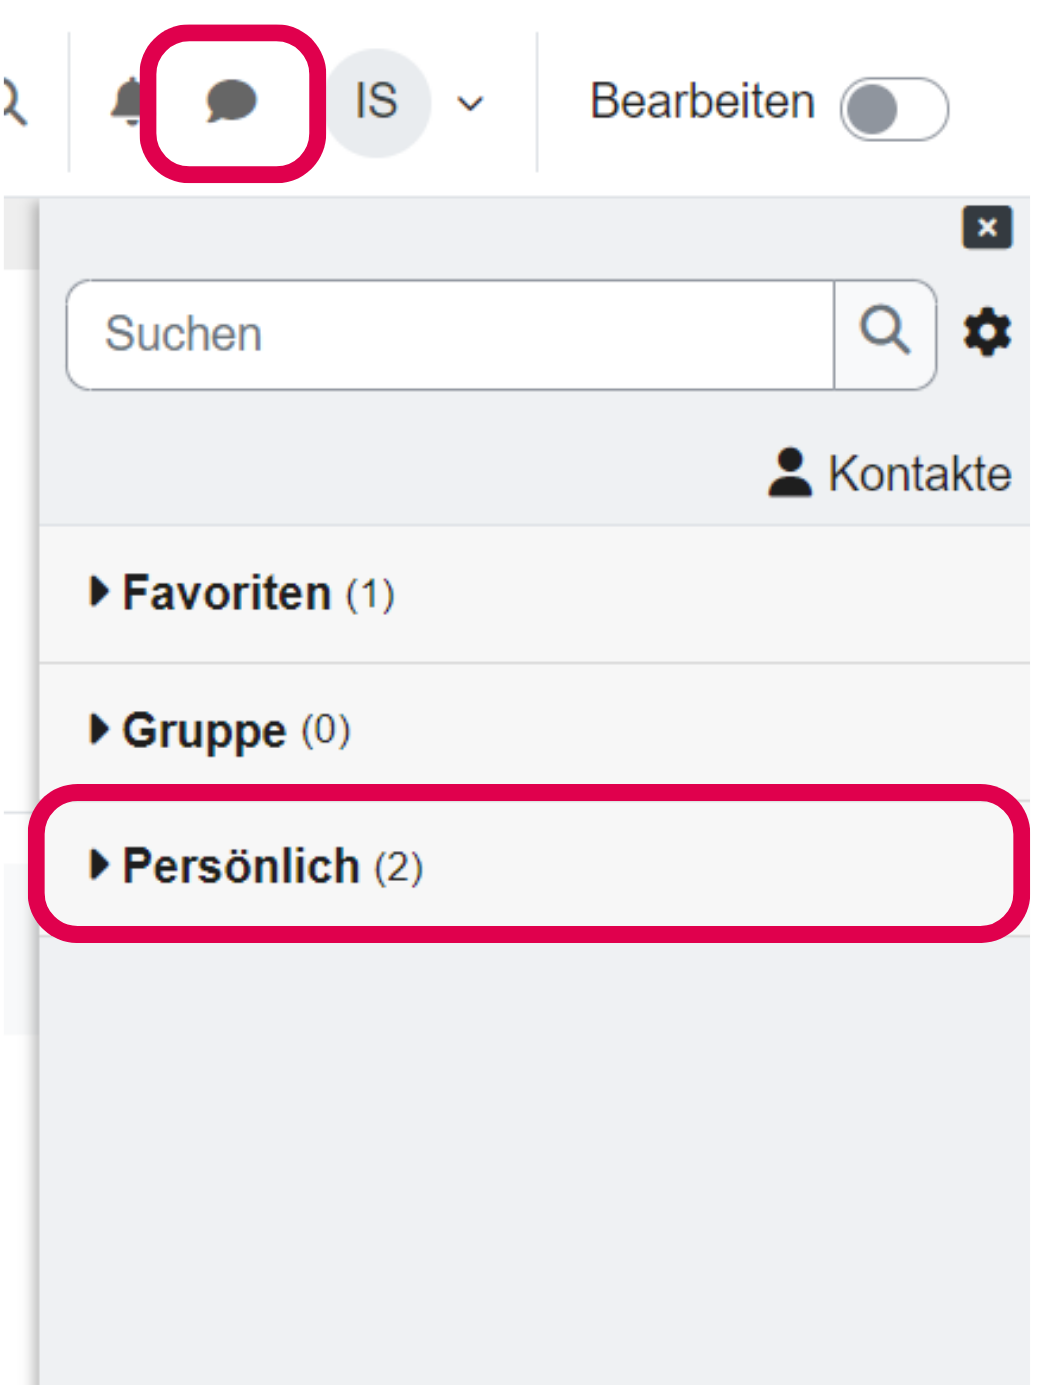Open the Kontakte contacts link
This screenshot has height=1385, width=1058.
pos(918,474)
